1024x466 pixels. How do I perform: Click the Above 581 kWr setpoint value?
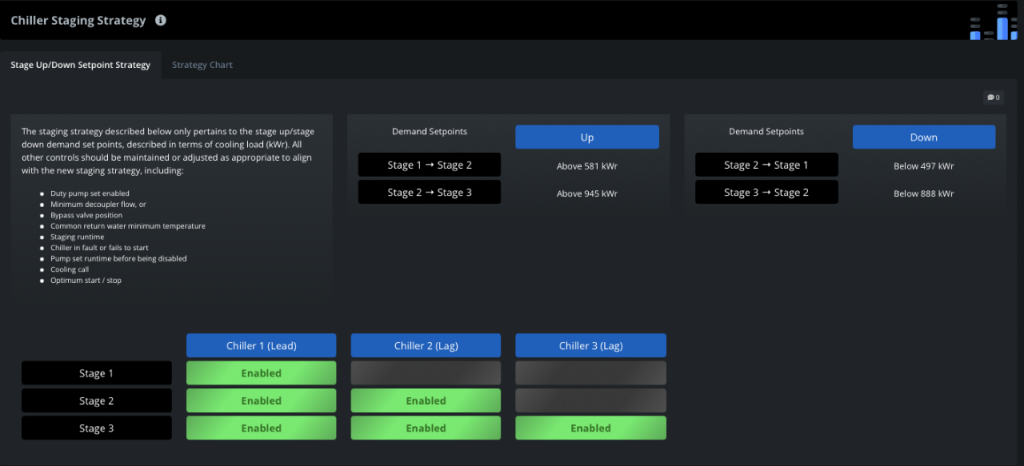[587, 165]
